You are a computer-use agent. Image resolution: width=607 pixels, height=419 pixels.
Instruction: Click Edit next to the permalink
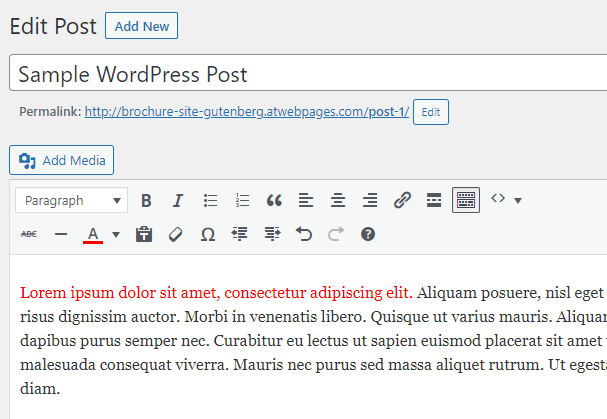[x=430, y=112]
